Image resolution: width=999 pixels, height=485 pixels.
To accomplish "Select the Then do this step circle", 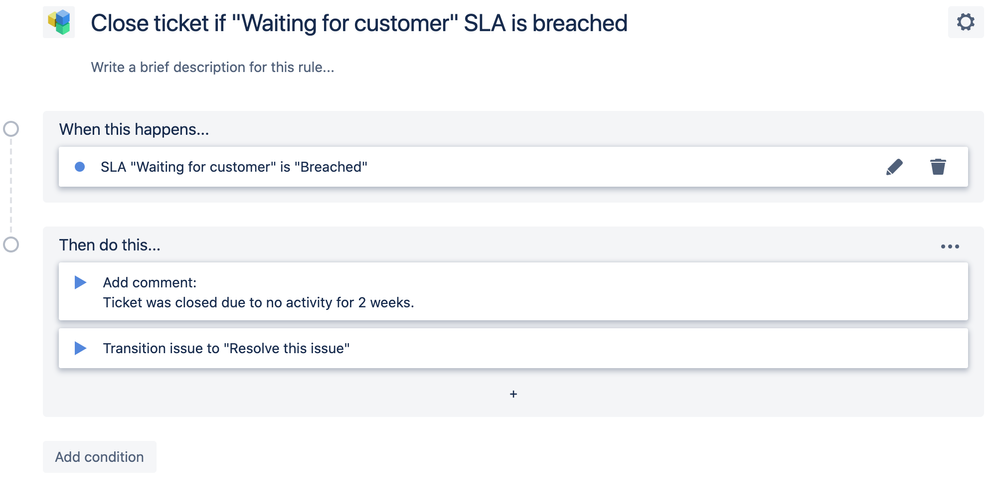I will point(11,244).
